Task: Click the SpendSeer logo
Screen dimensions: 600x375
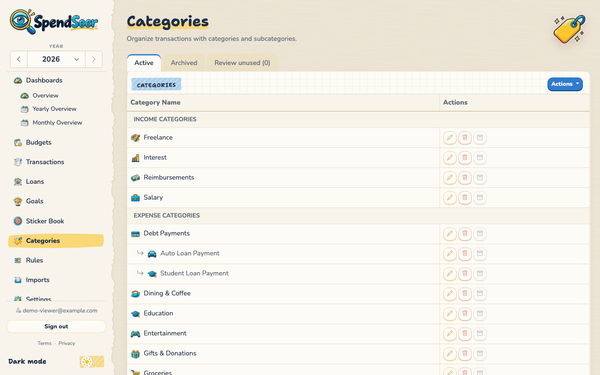Action: (x=54, y=21)
